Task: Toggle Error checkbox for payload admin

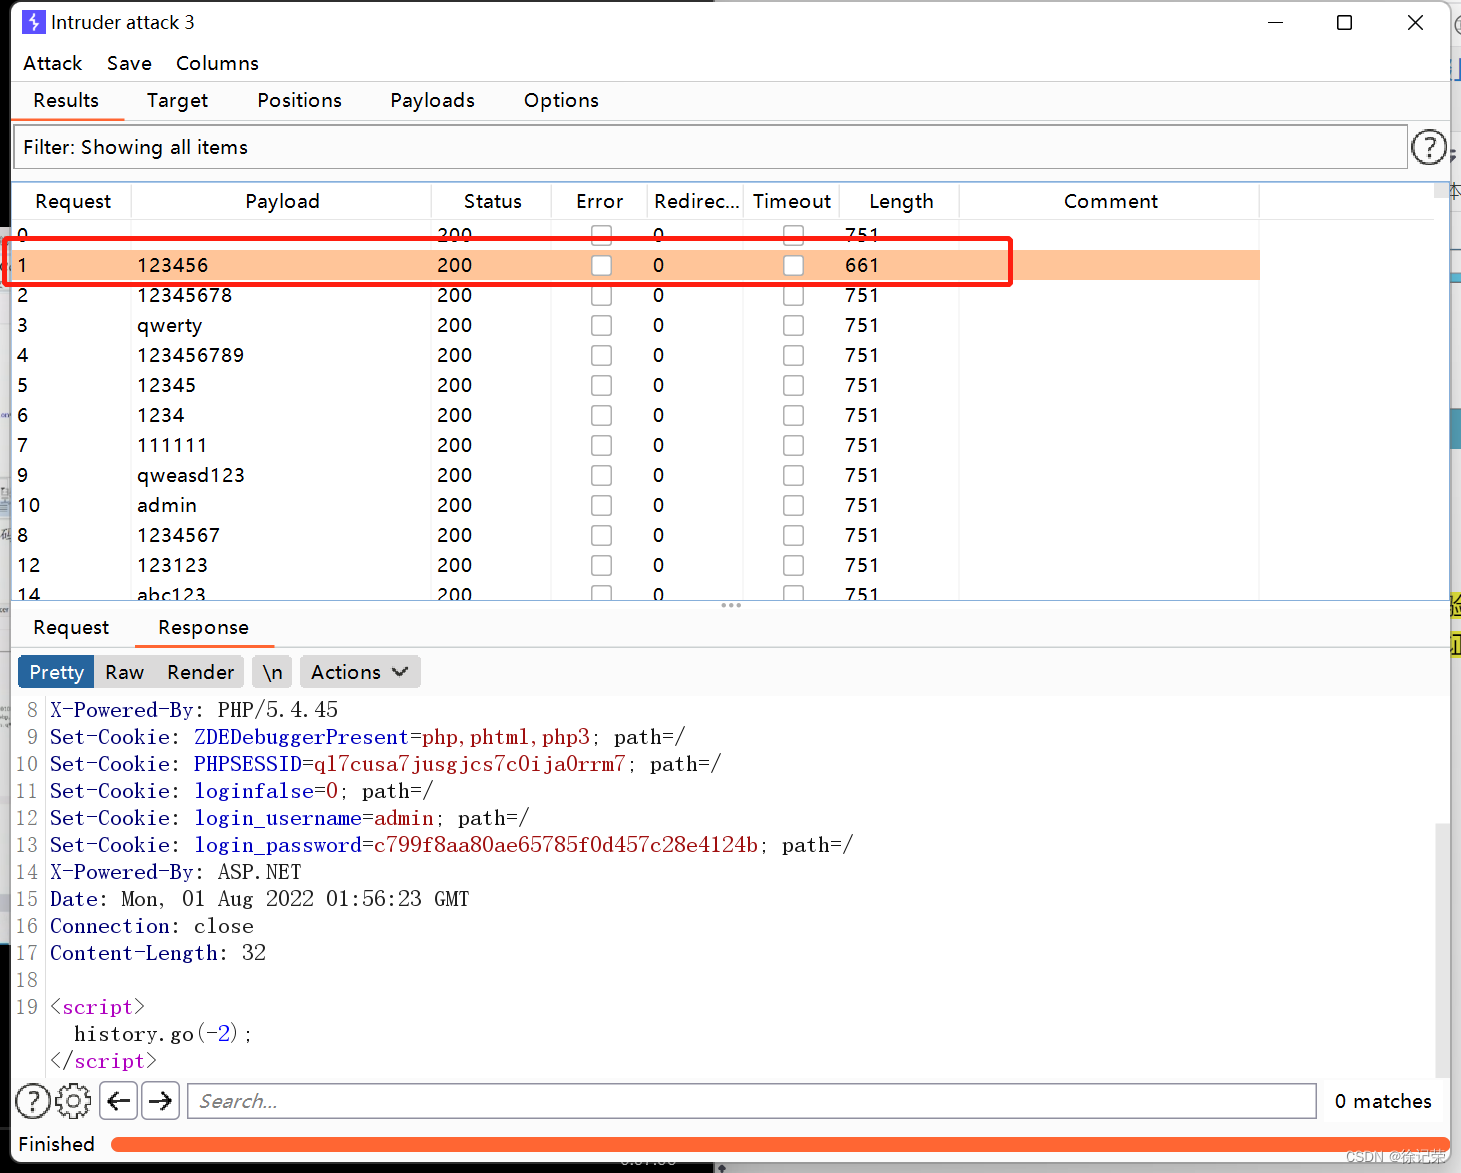Action: click(x=601, y=505)
